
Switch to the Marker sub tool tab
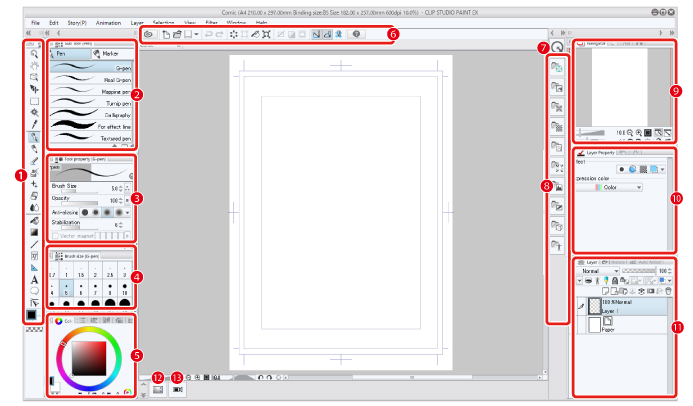coord(112,53)
